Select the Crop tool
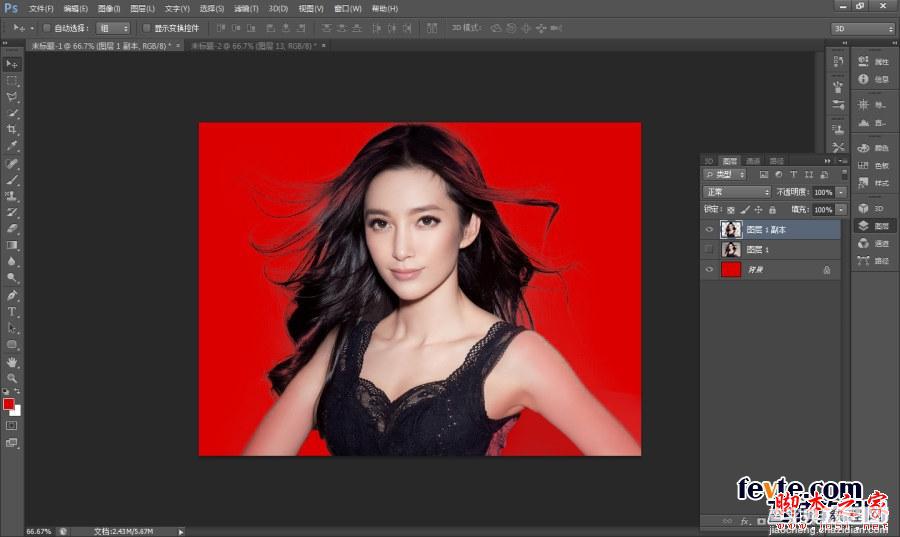 coord(11,129)
